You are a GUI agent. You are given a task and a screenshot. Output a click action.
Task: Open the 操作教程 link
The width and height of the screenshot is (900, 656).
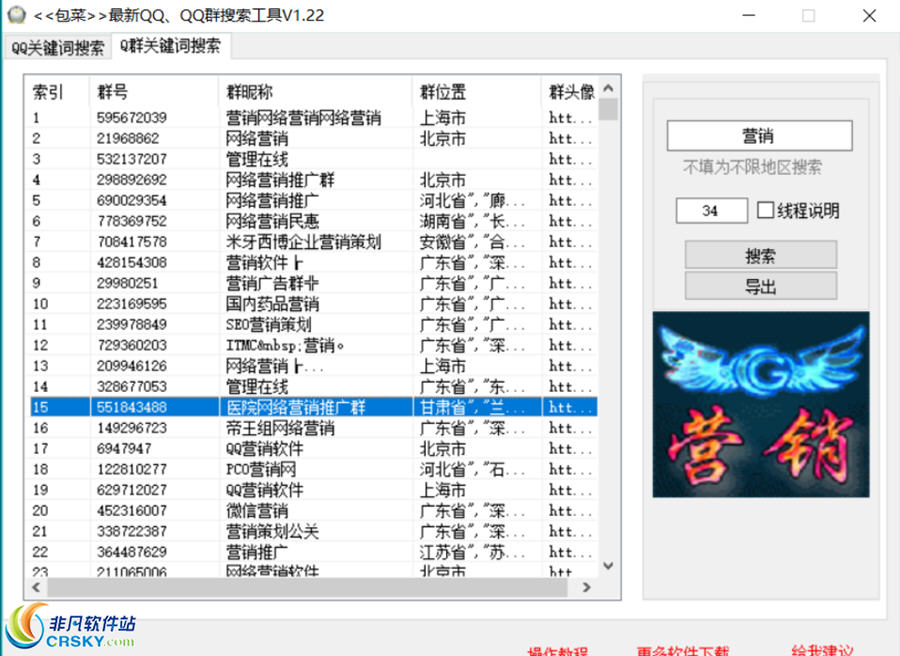tap(557, 650)
